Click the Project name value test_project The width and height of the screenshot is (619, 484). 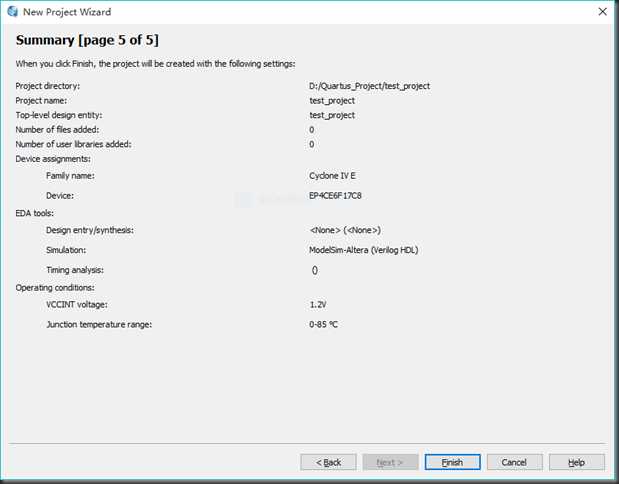click(x=332, y=101)
